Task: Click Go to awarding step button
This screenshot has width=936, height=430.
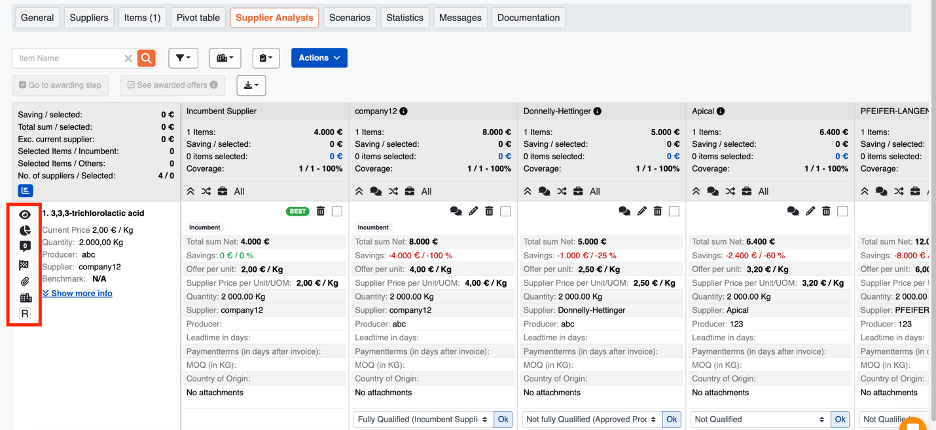Action: coord(60,85)
